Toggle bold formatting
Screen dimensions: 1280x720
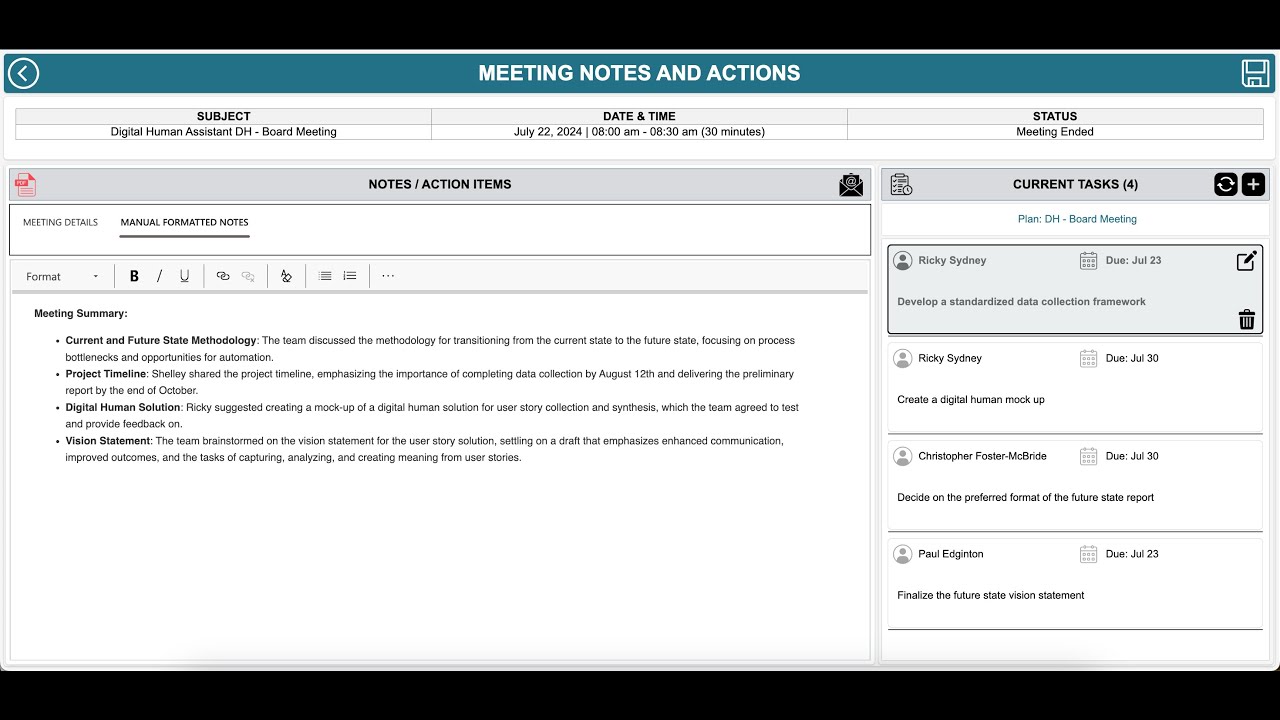tap(134, 276)
